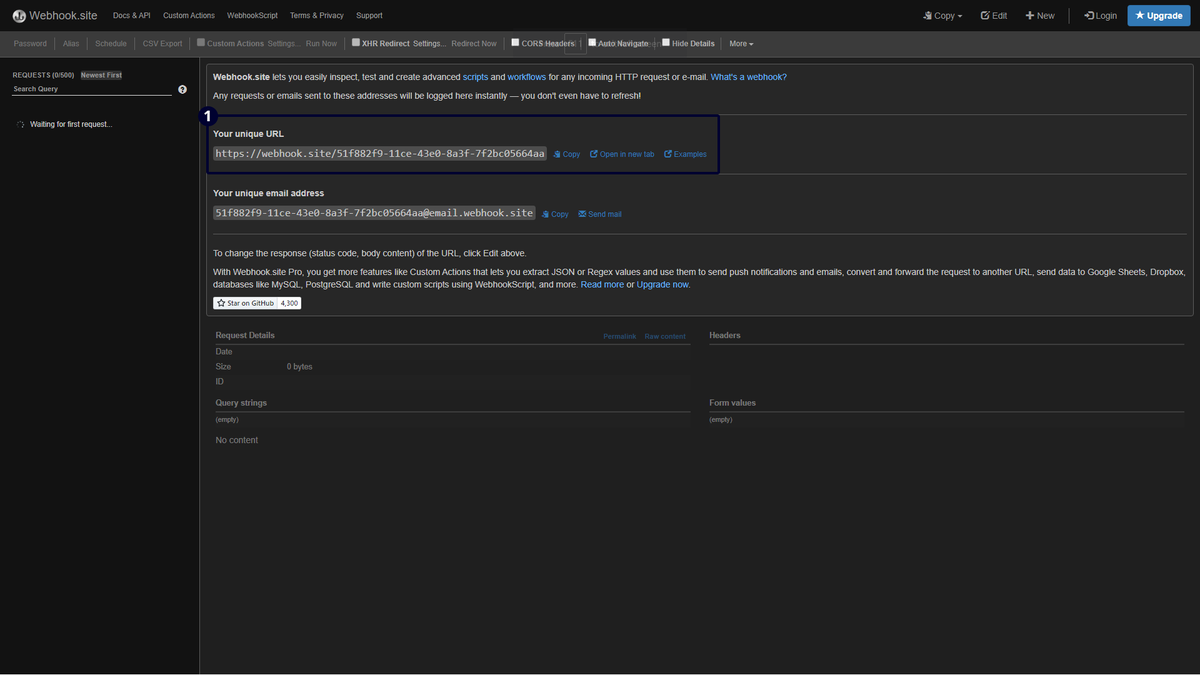Image resolution: width=1200 pixels, height=675 pixels.
Task: Open the unique URL in new tab
Action: tap(622, 155)
